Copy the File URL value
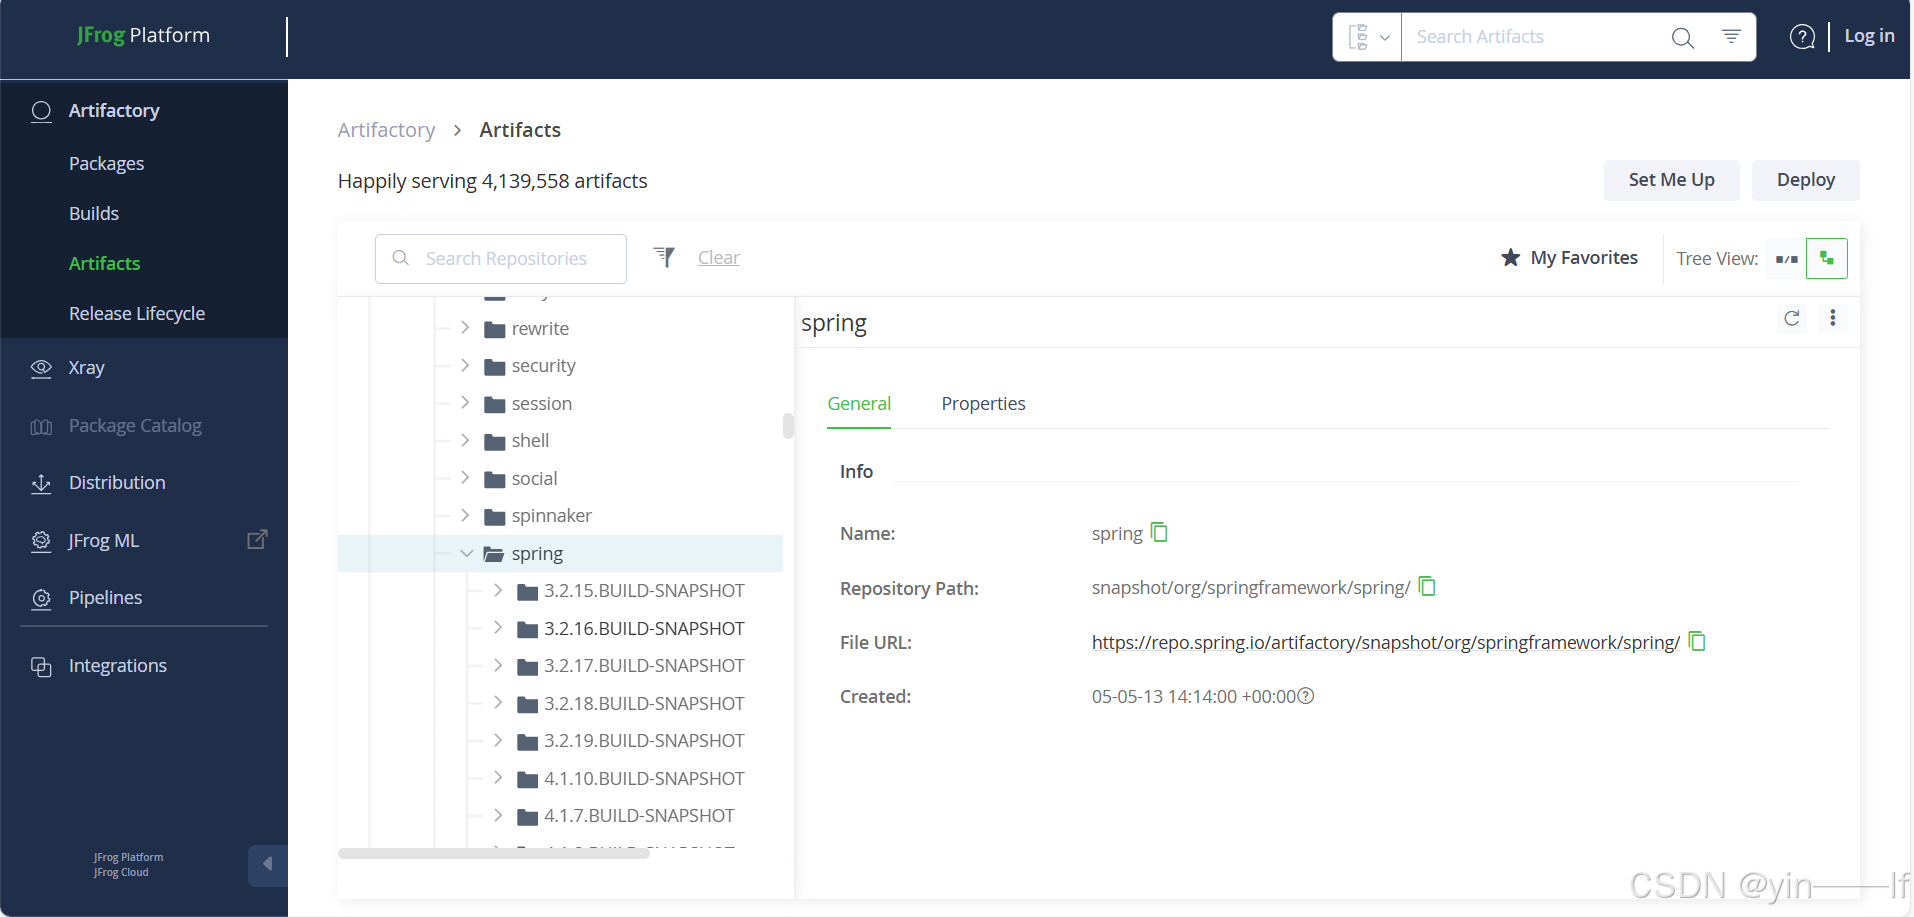This screenshot has height=917, width=1914. (1697, 641)
